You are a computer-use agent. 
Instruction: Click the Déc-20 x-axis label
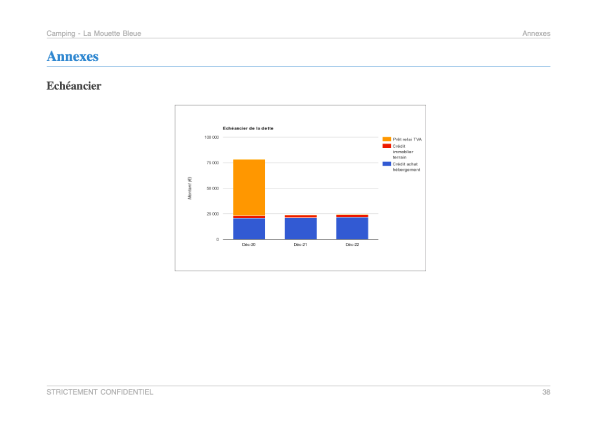[x=249, y=244]
